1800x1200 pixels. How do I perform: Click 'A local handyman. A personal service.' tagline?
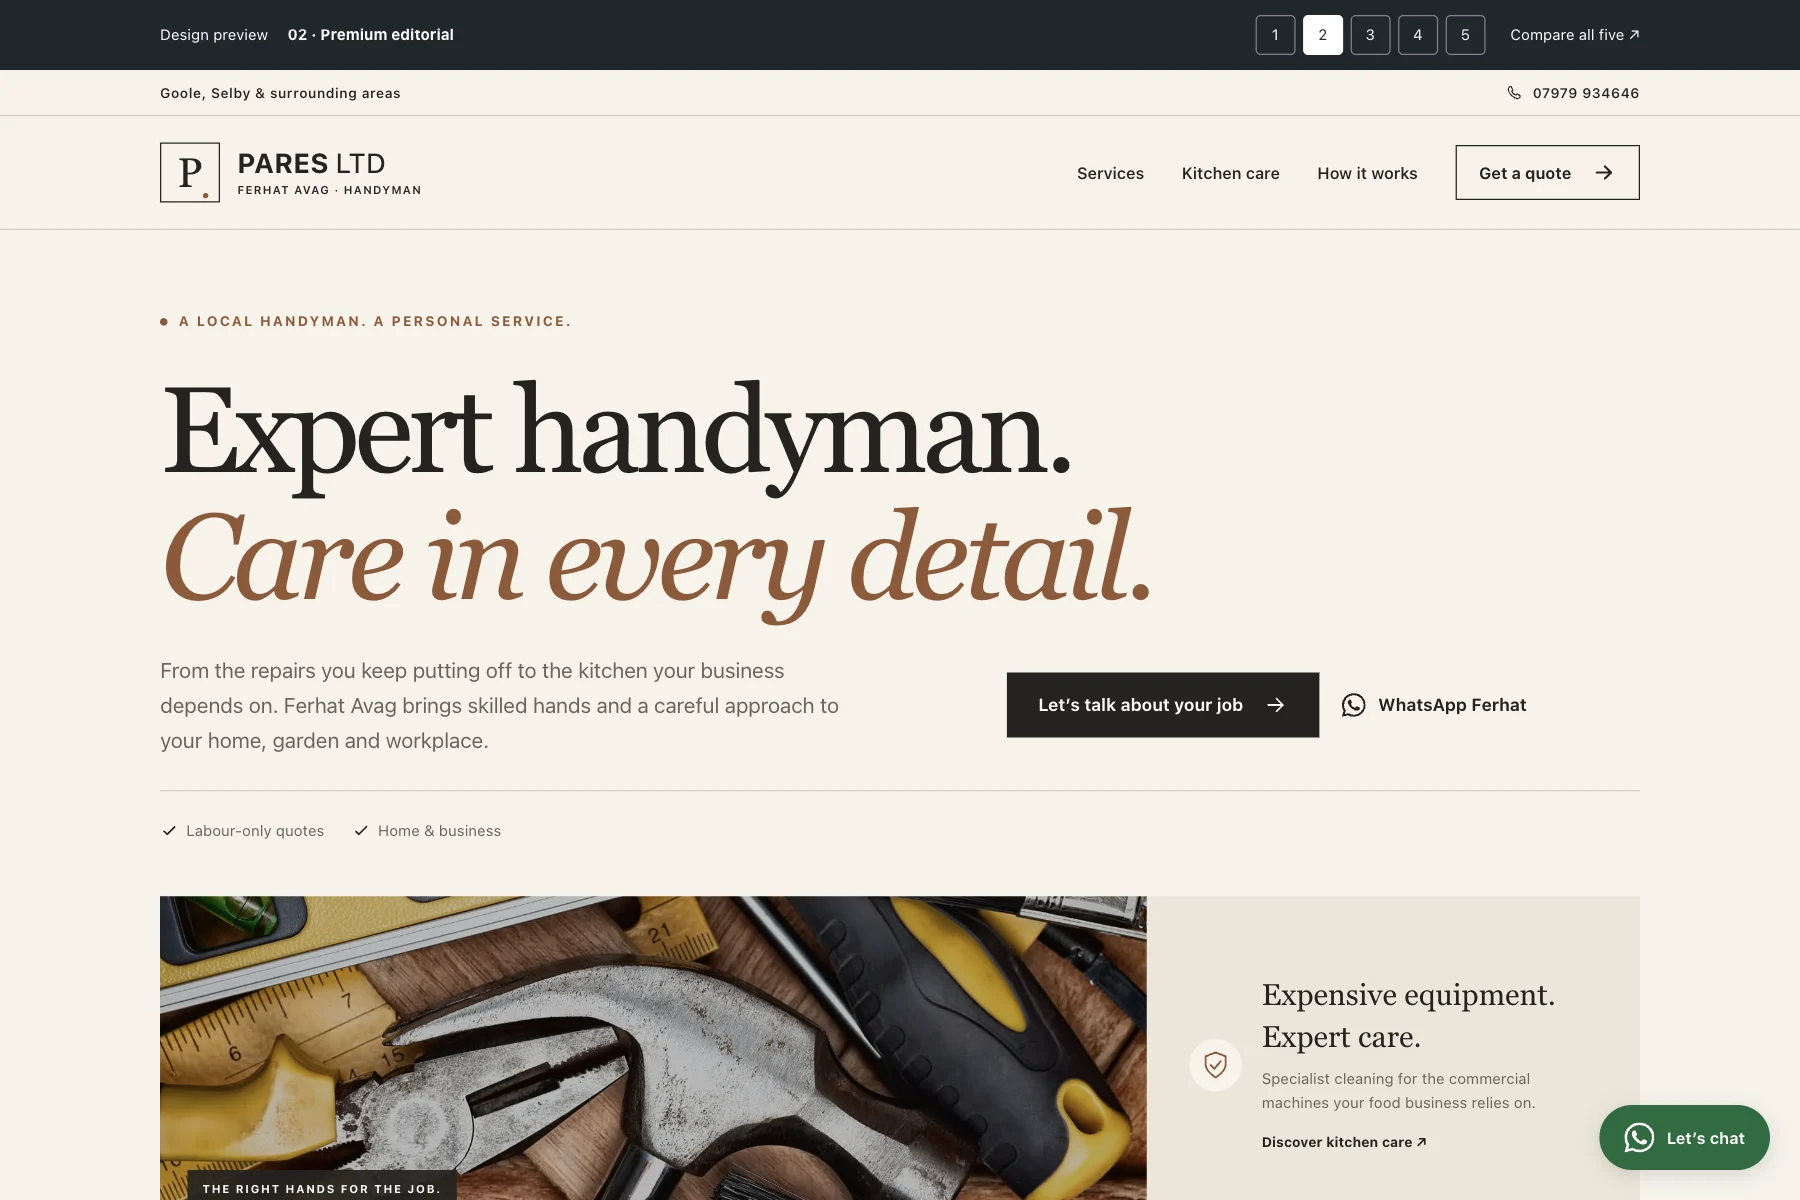(x=375, y=321)
